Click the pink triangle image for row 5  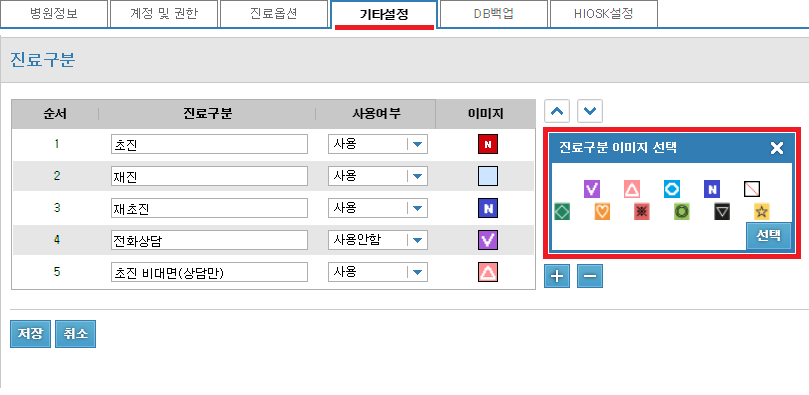pos(488,272)
